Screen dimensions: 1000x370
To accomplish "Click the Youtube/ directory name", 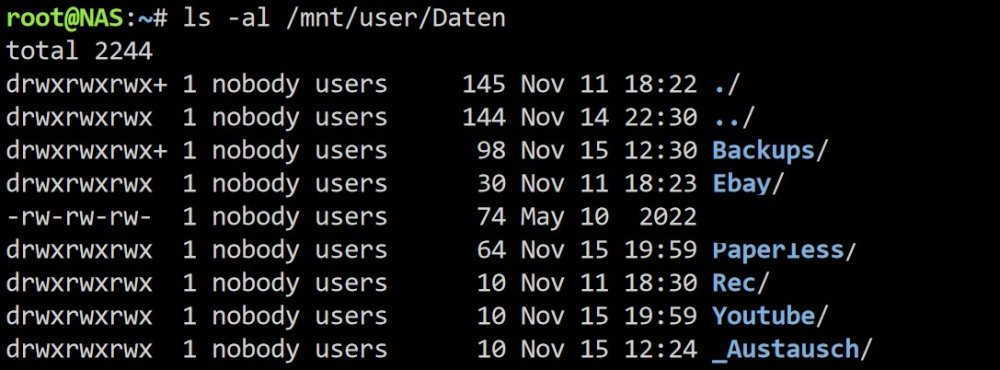I will pos(770,316).
